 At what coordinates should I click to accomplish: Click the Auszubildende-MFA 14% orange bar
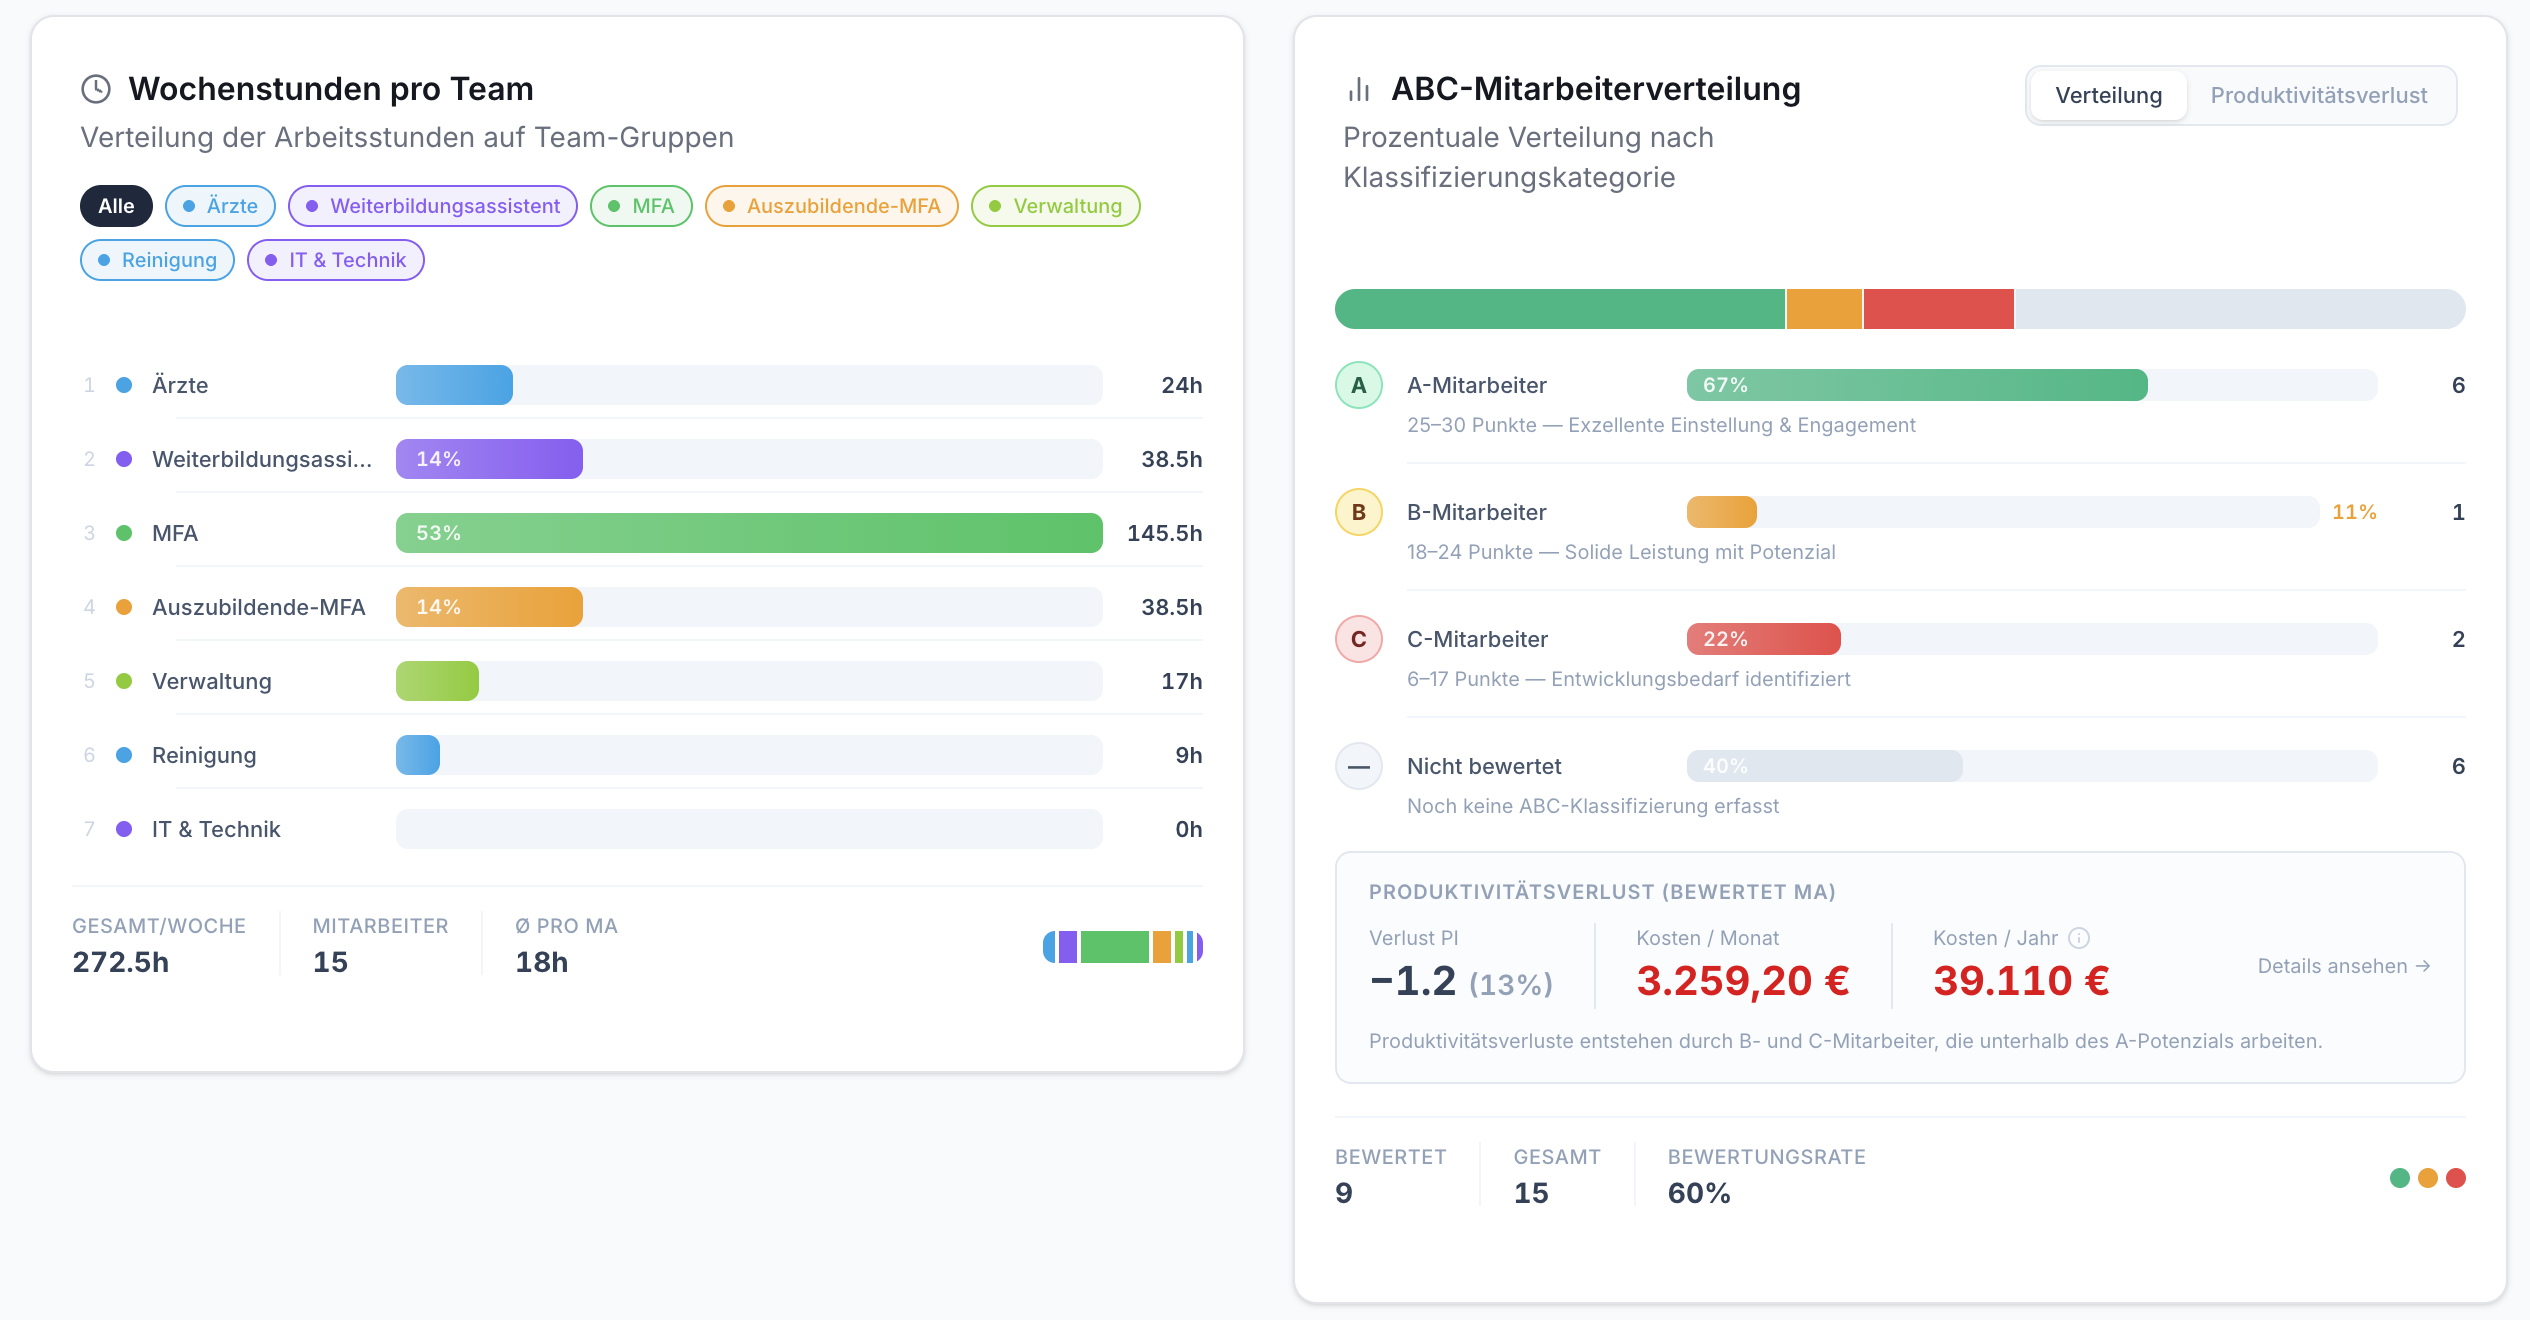[x=489, y=607]
